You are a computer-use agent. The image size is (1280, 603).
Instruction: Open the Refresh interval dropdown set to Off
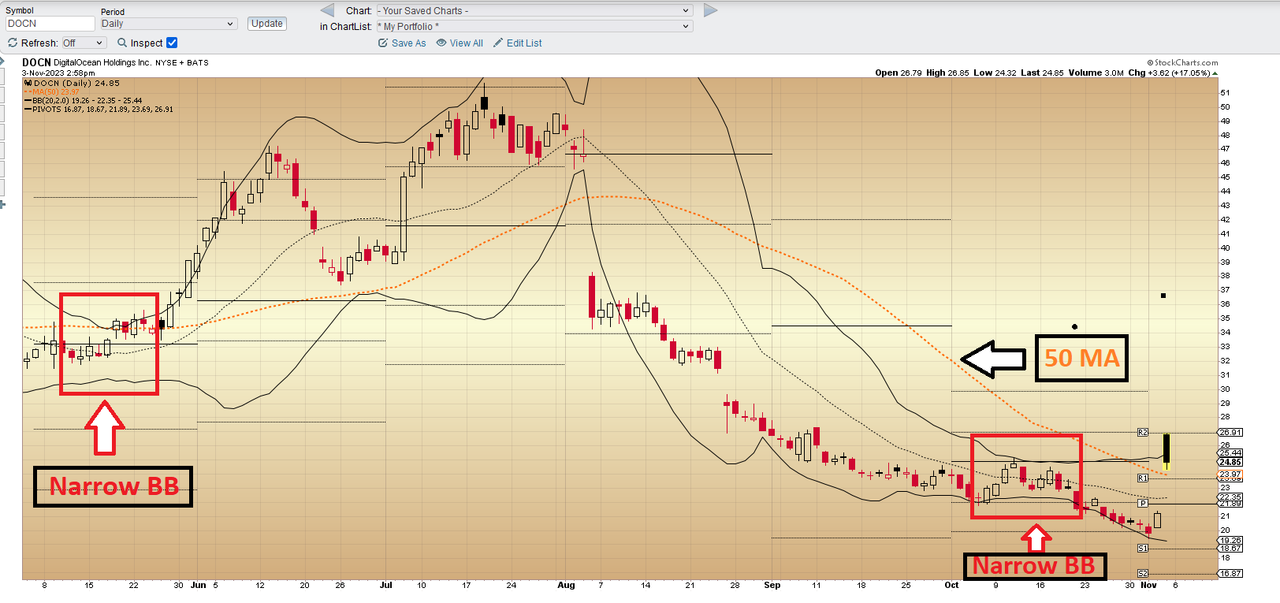point(83,43)
